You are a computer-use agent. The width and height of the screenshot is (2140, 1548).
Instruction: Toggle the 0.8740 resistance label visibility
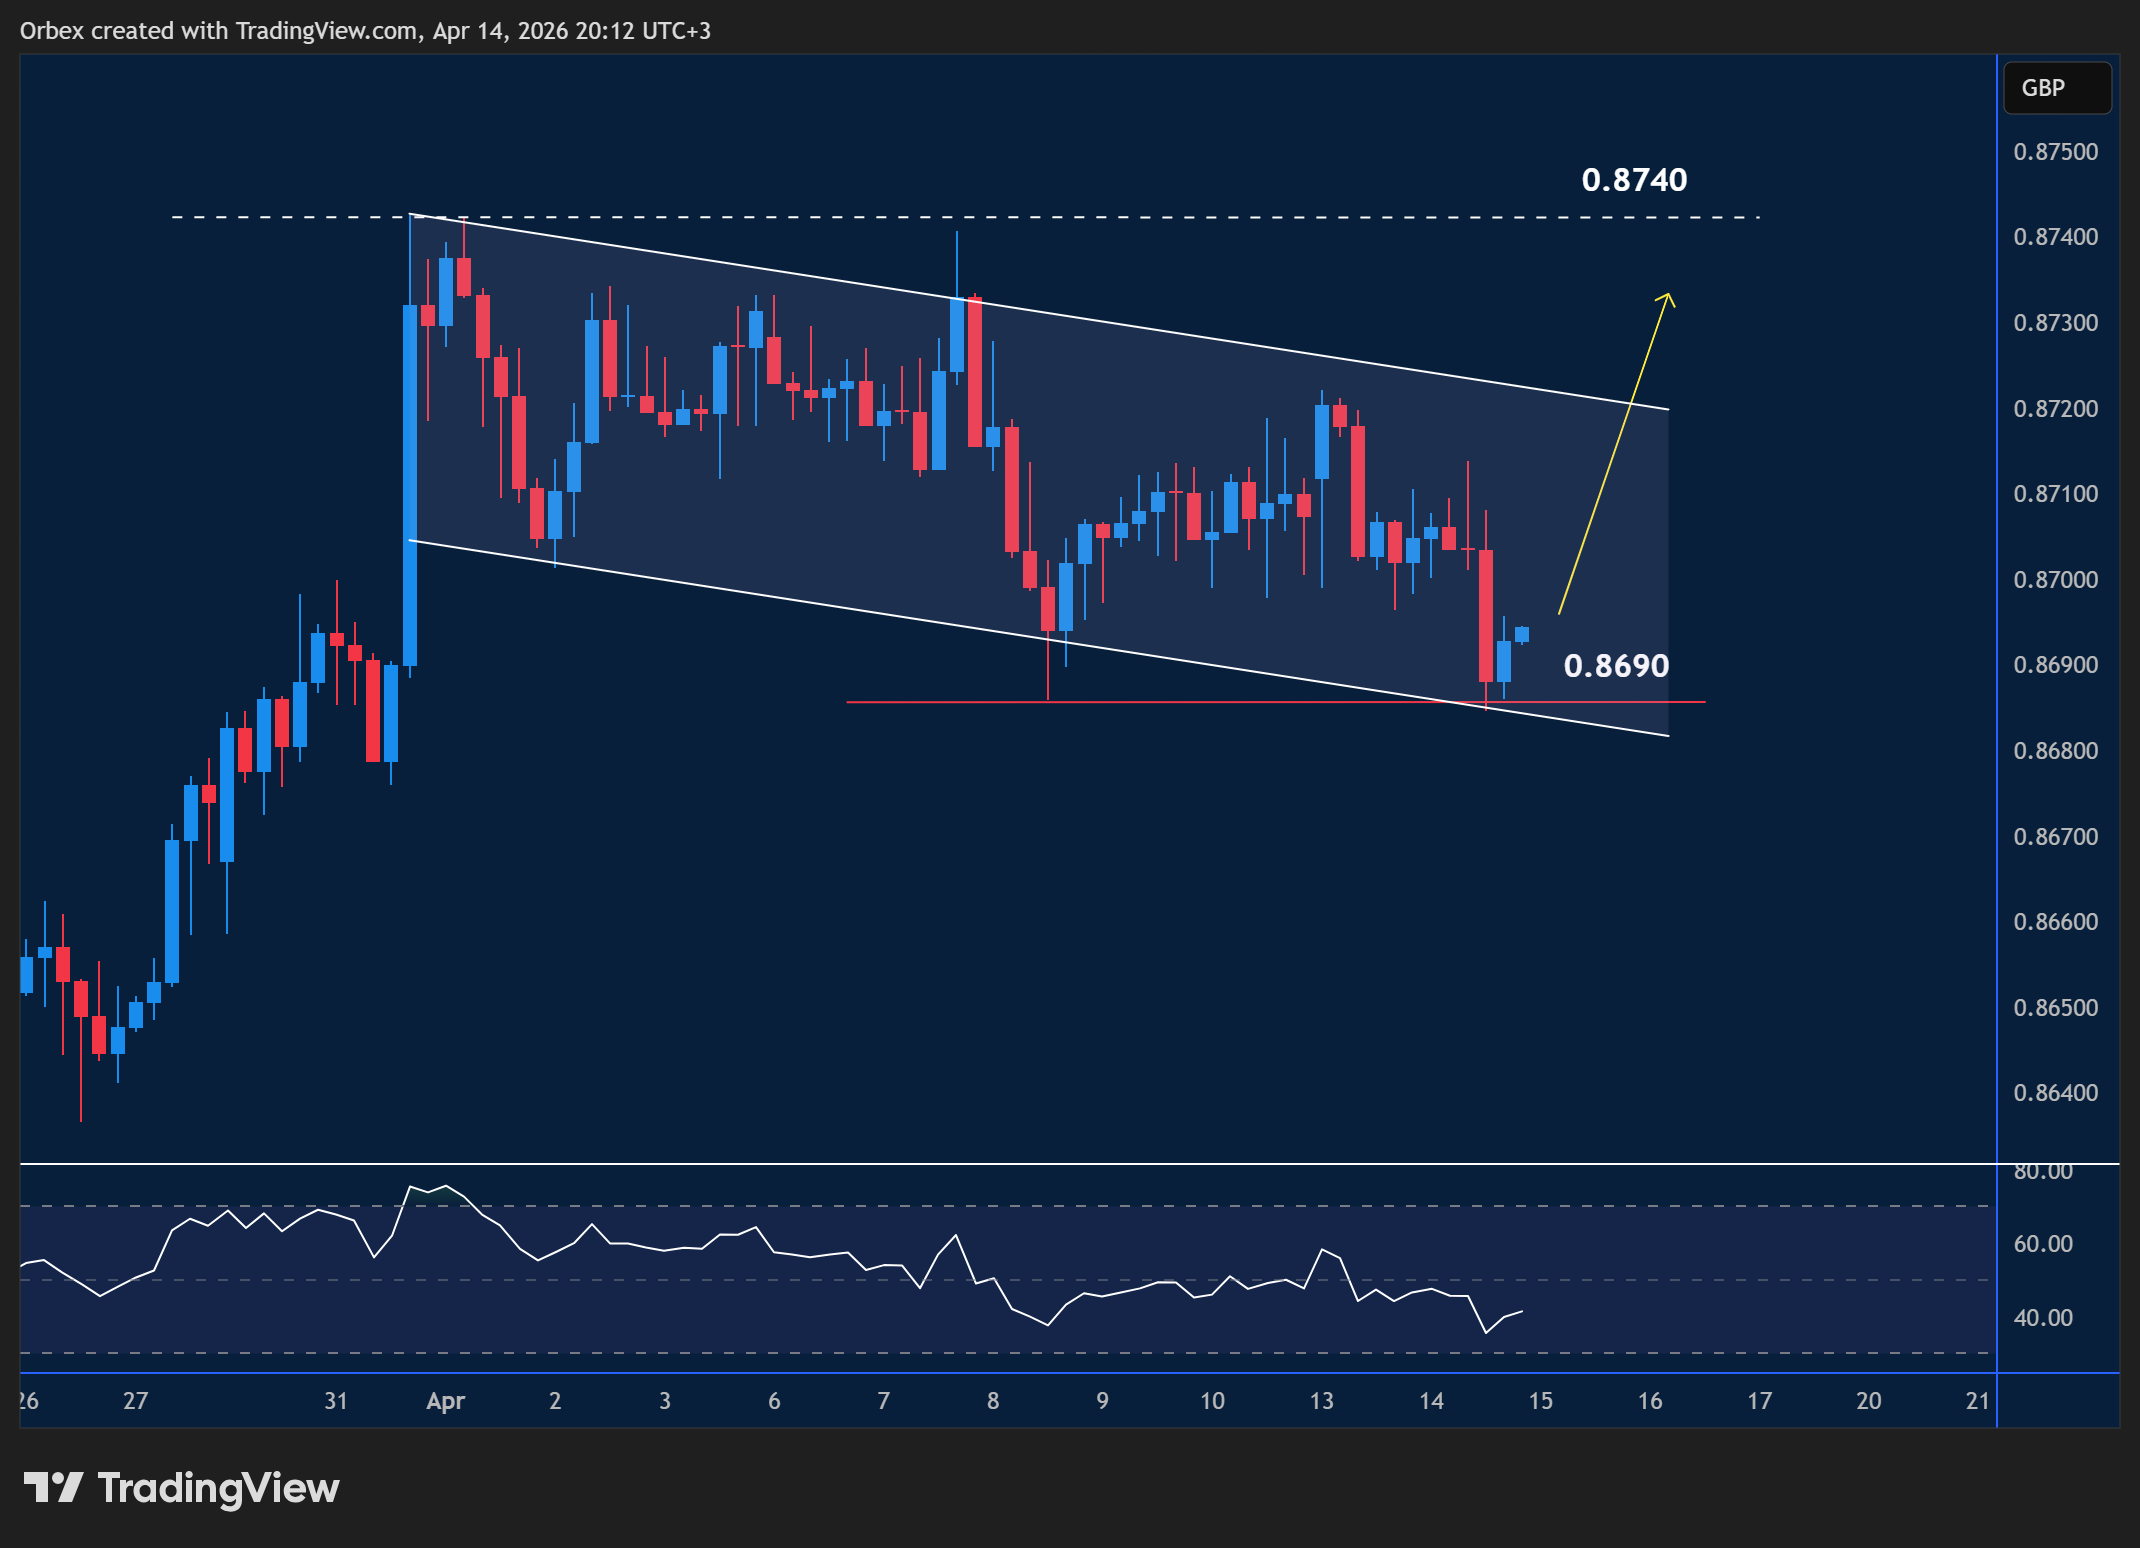1634,181
